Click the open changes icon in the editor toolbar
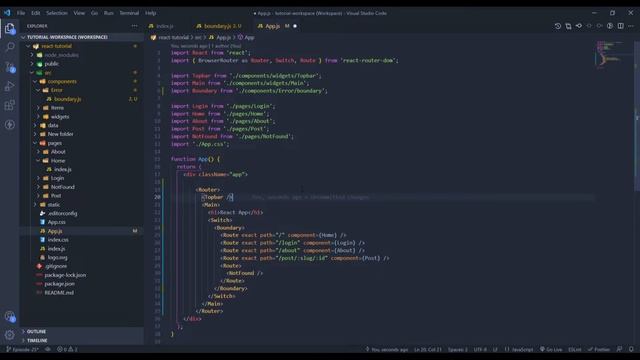Screen dimensions: 640x360 (568, 26)
